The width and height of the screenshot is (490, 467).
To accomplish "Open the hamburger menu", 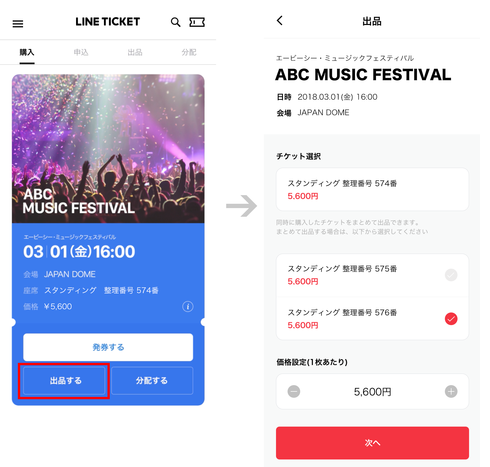I will (x=18, y=24).
